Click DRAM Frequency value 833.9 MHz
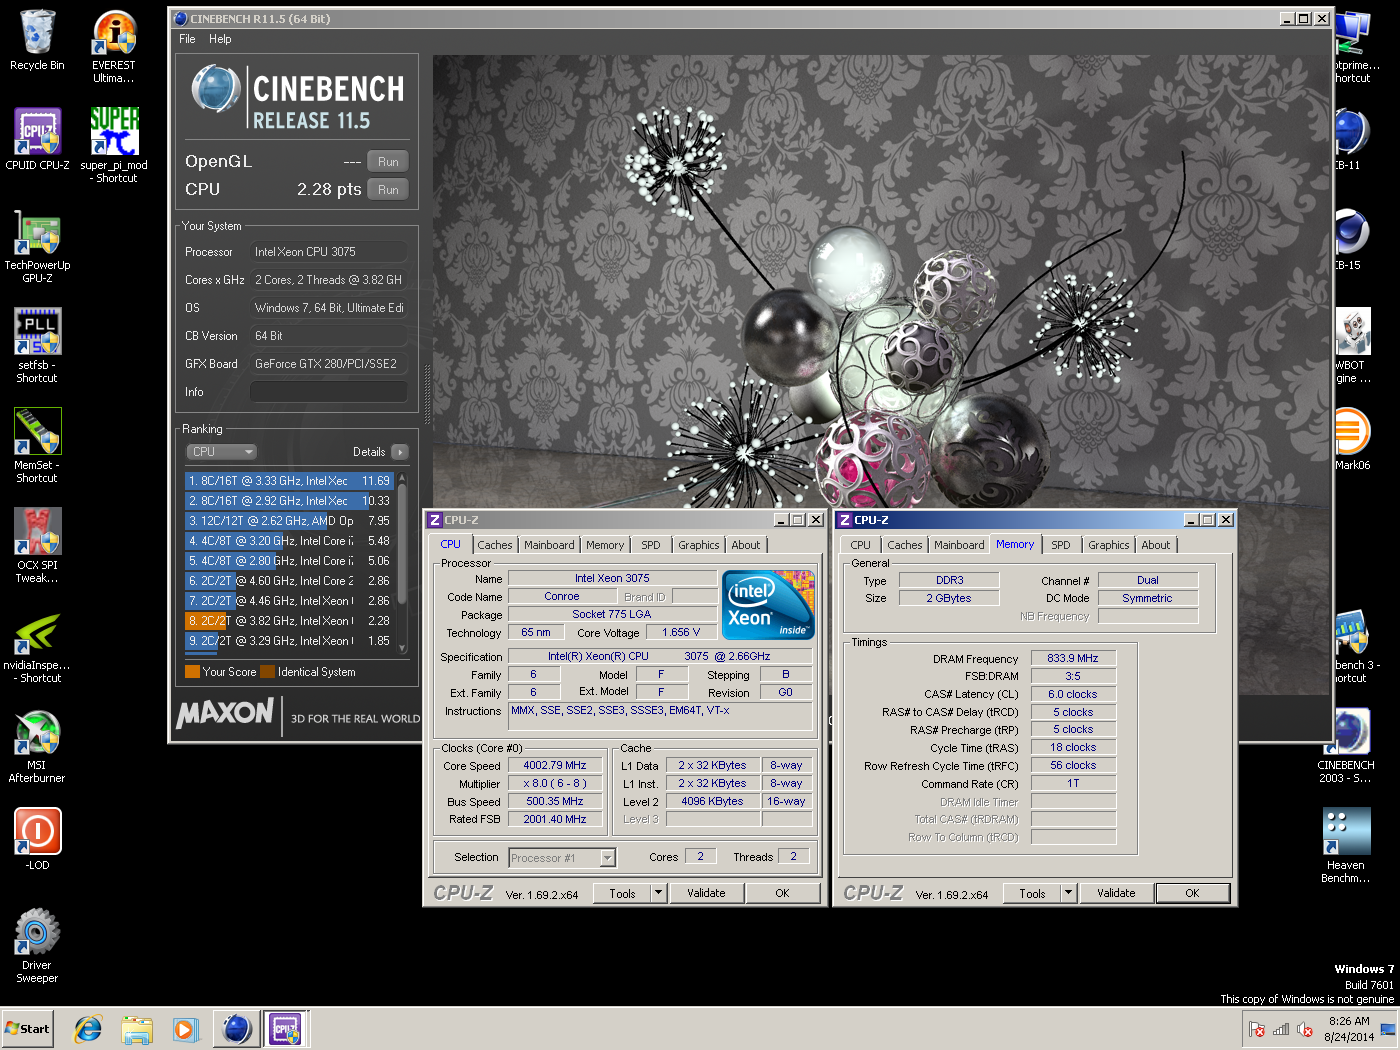This screenshot has height=1050, width=1400. pyautogui.click(x=1073, y=658)
